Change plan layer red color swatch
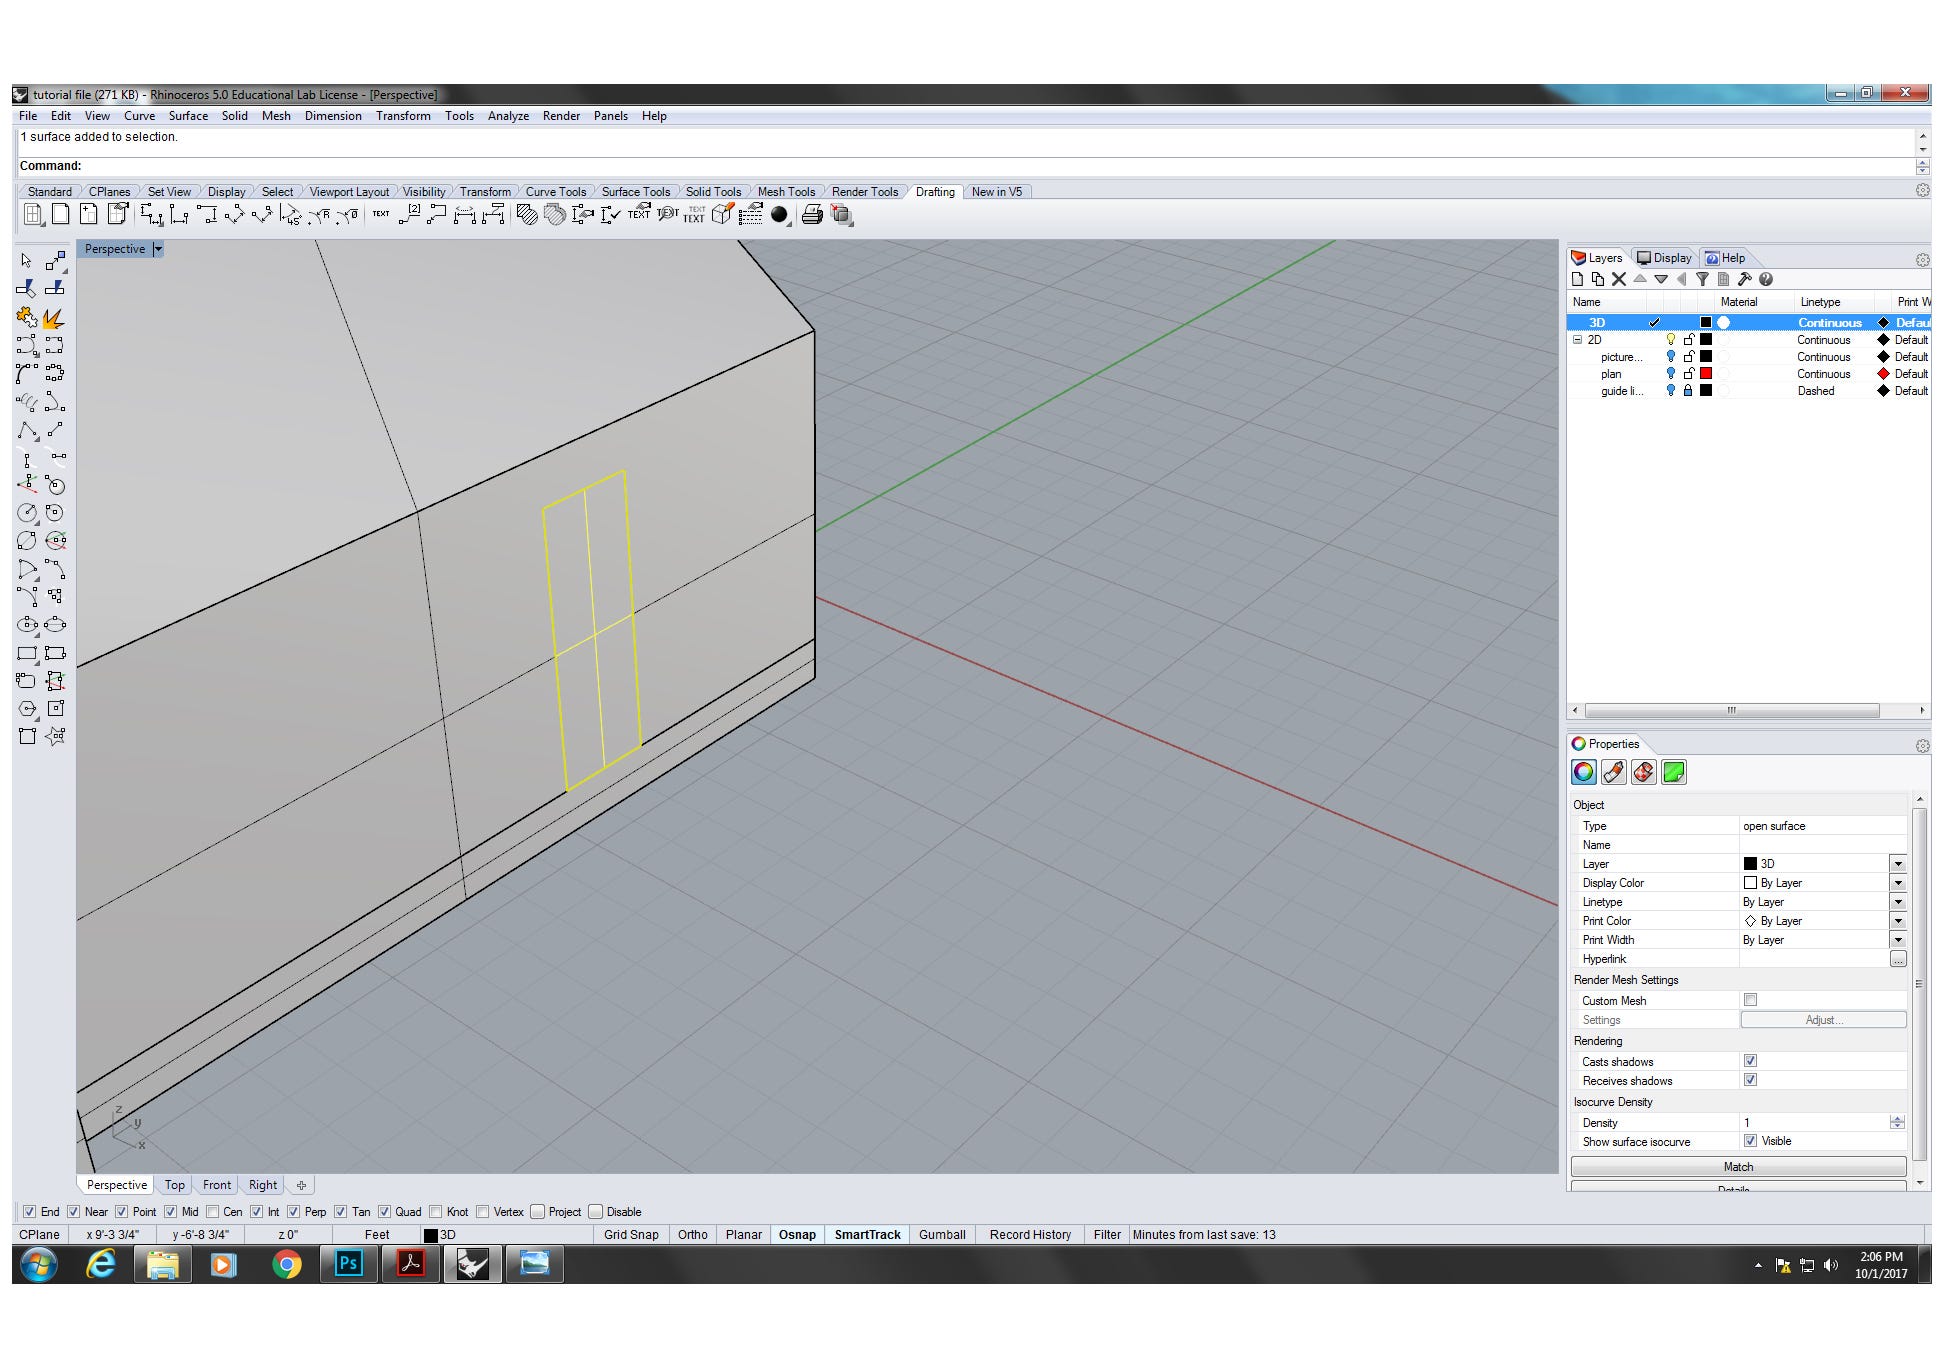The height and width of the screenshot is (1368, 1944). pyautogui.click(x=1706, y=374)
